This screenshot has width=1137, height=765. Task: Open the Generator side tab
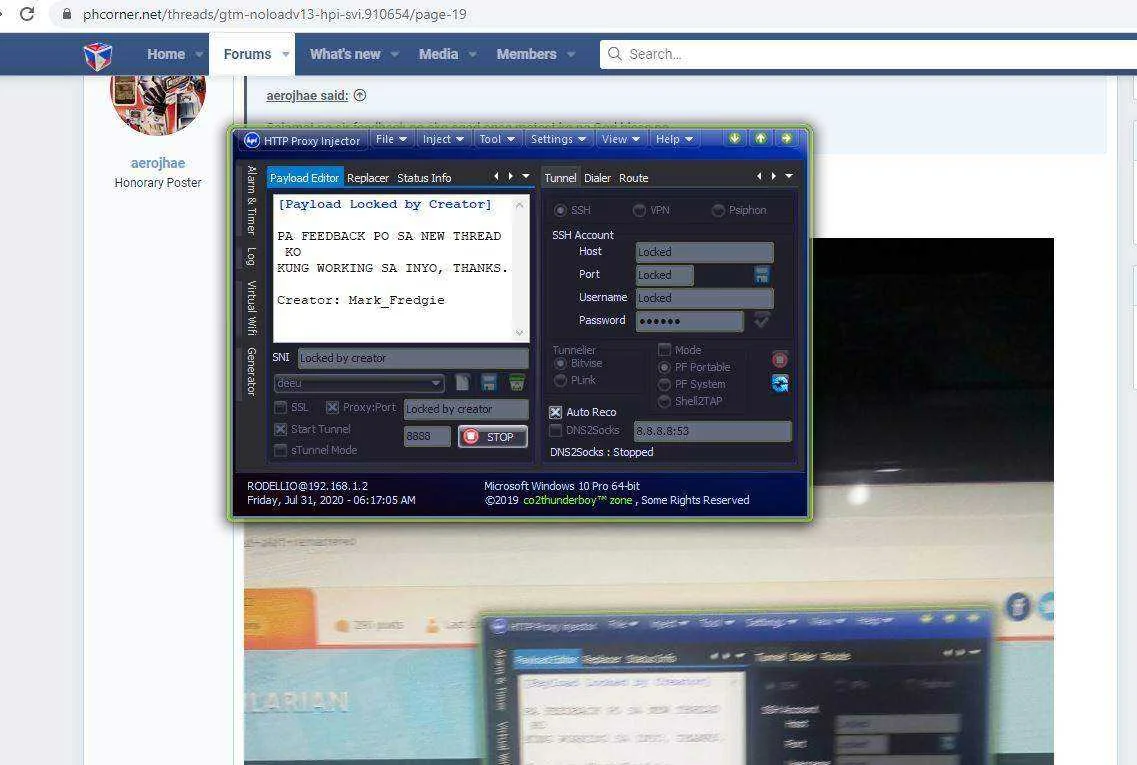(251, 372)
